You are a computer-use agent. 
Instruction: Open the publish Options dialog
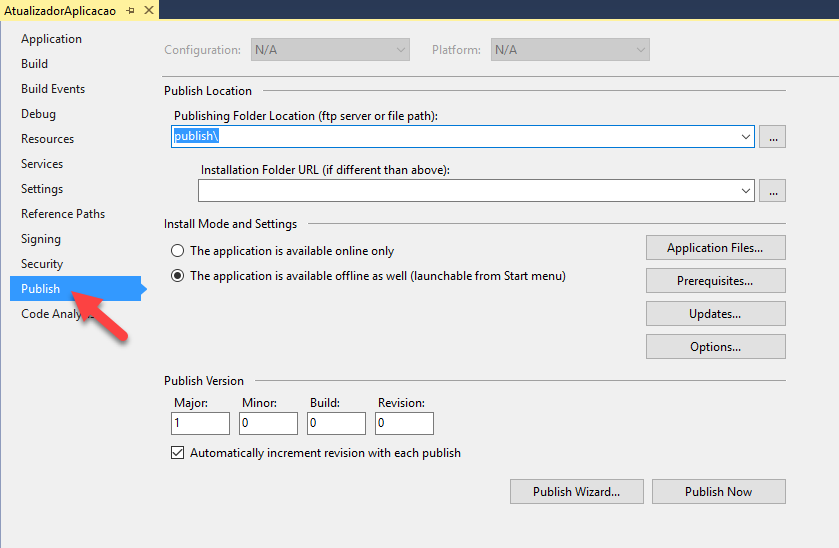coord(715,347)
